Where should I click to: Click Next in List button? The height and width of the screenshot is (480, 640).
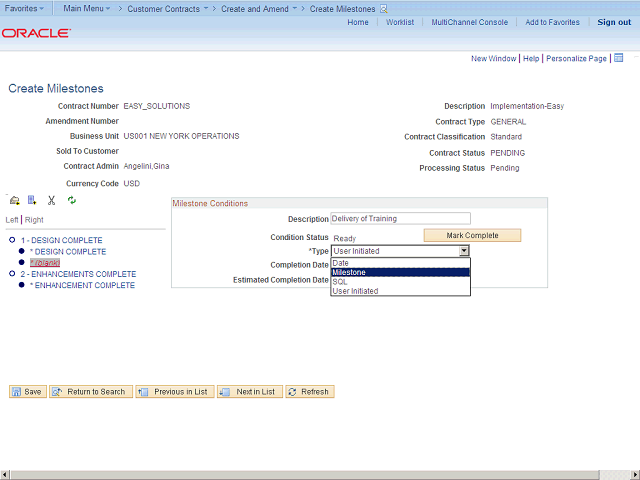pos(250,391)
